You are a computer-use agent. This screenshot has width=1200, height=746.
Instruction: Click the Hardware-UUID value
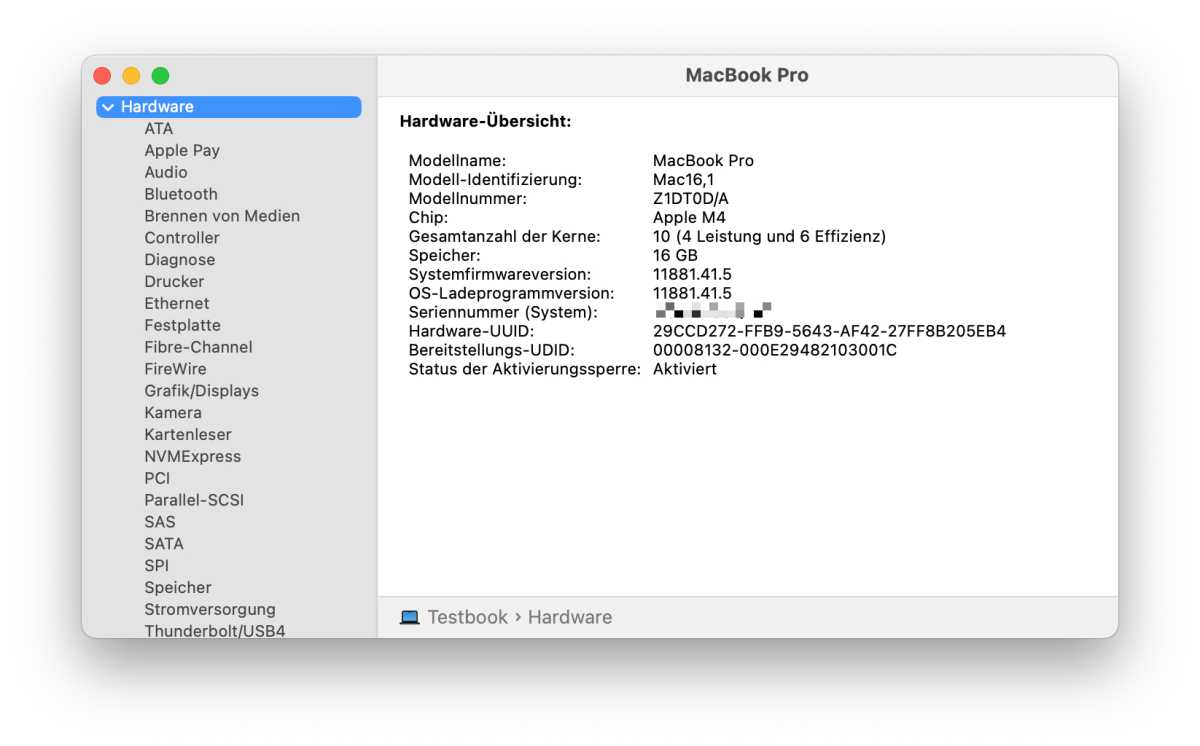click(x=829, y=331)
